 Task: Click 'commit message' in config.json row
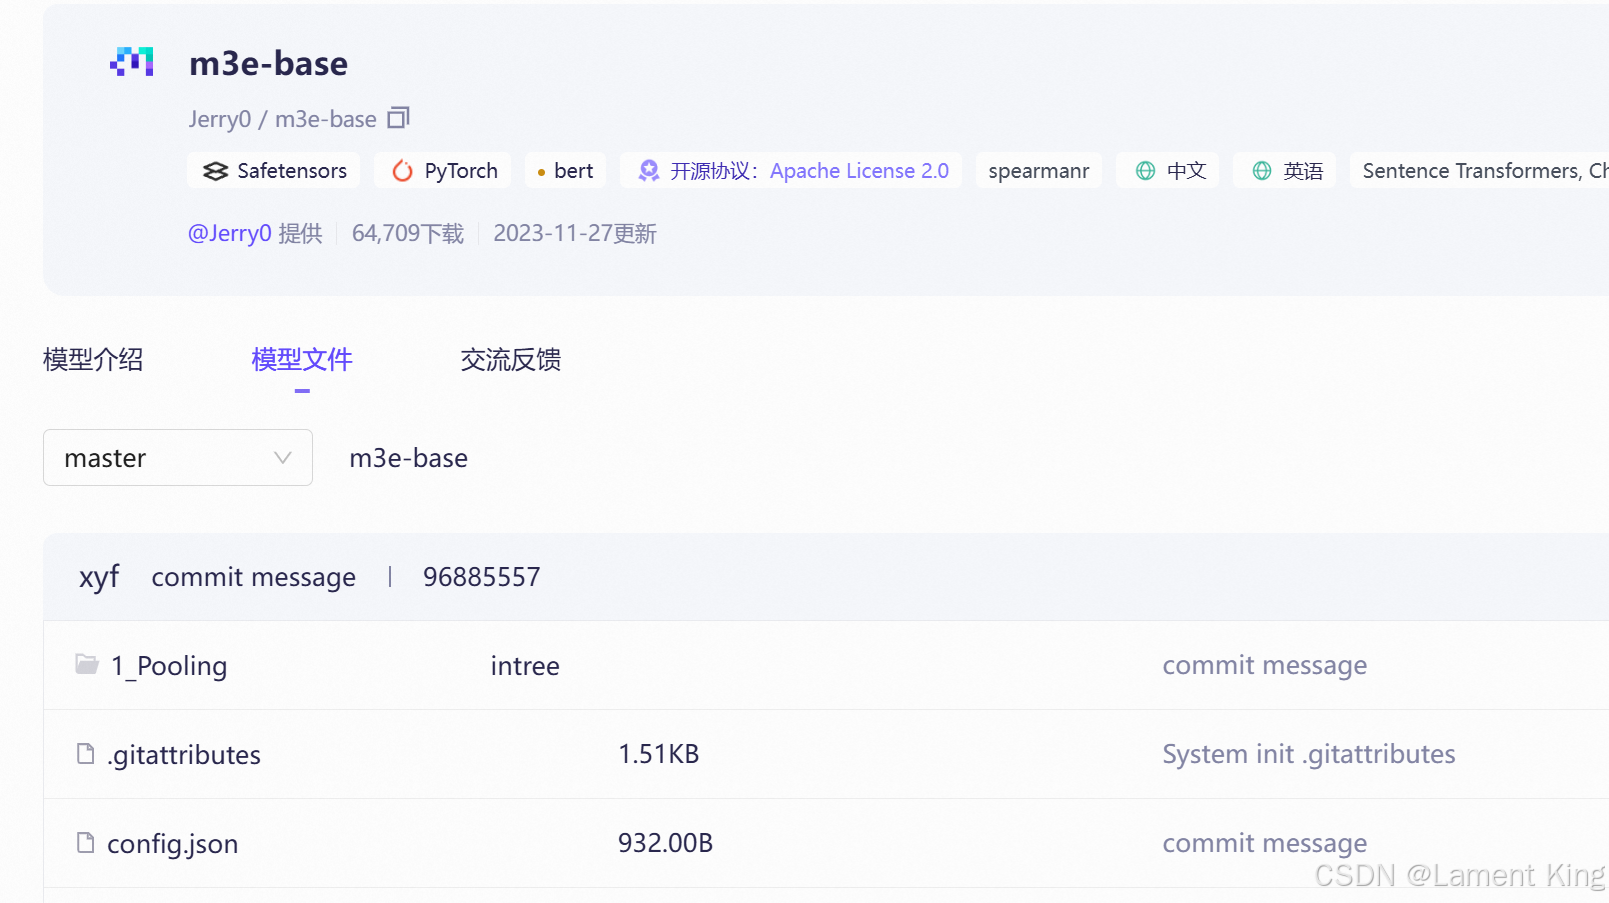[x=1264, y=843]
